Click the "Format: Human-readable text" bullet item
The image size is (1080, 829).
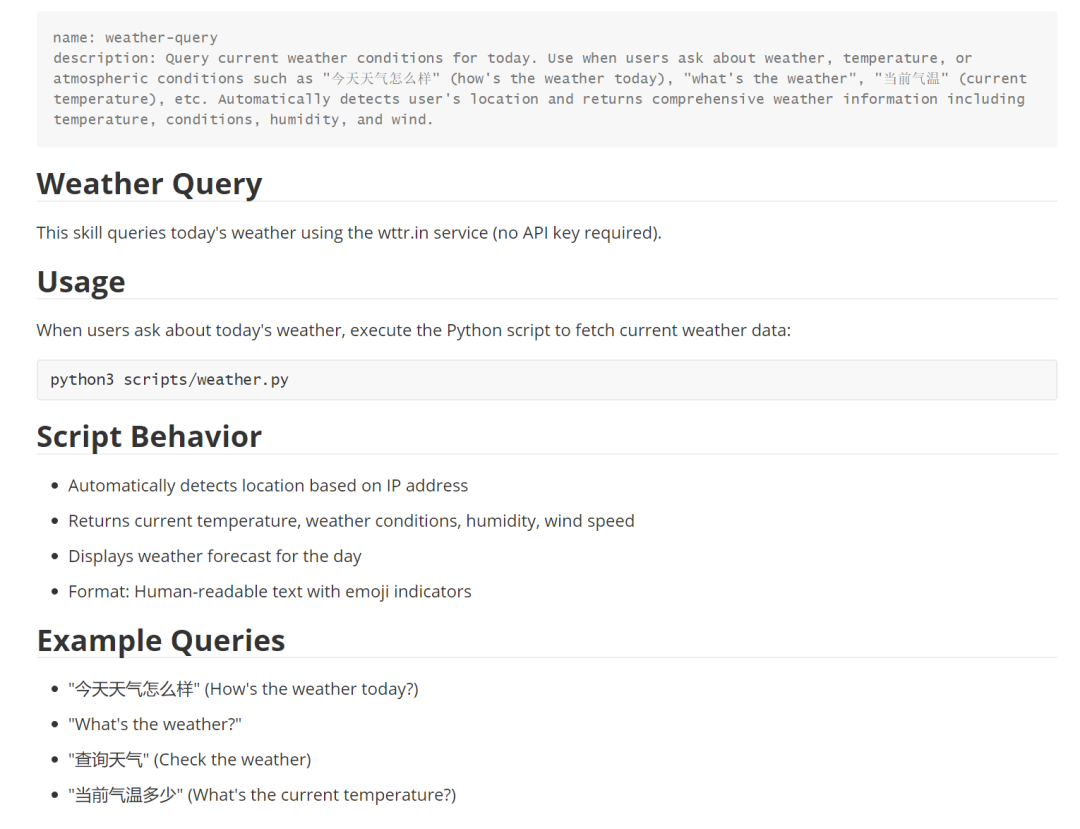269,592
